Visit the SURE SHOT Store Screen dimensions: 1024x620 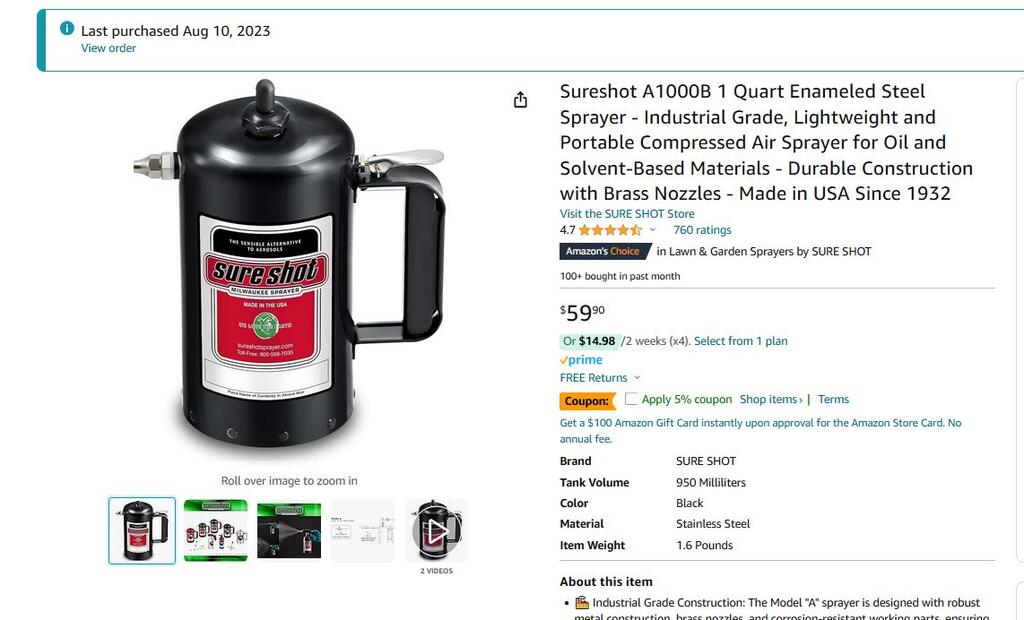pyautogui.click(x=627, y=214)
